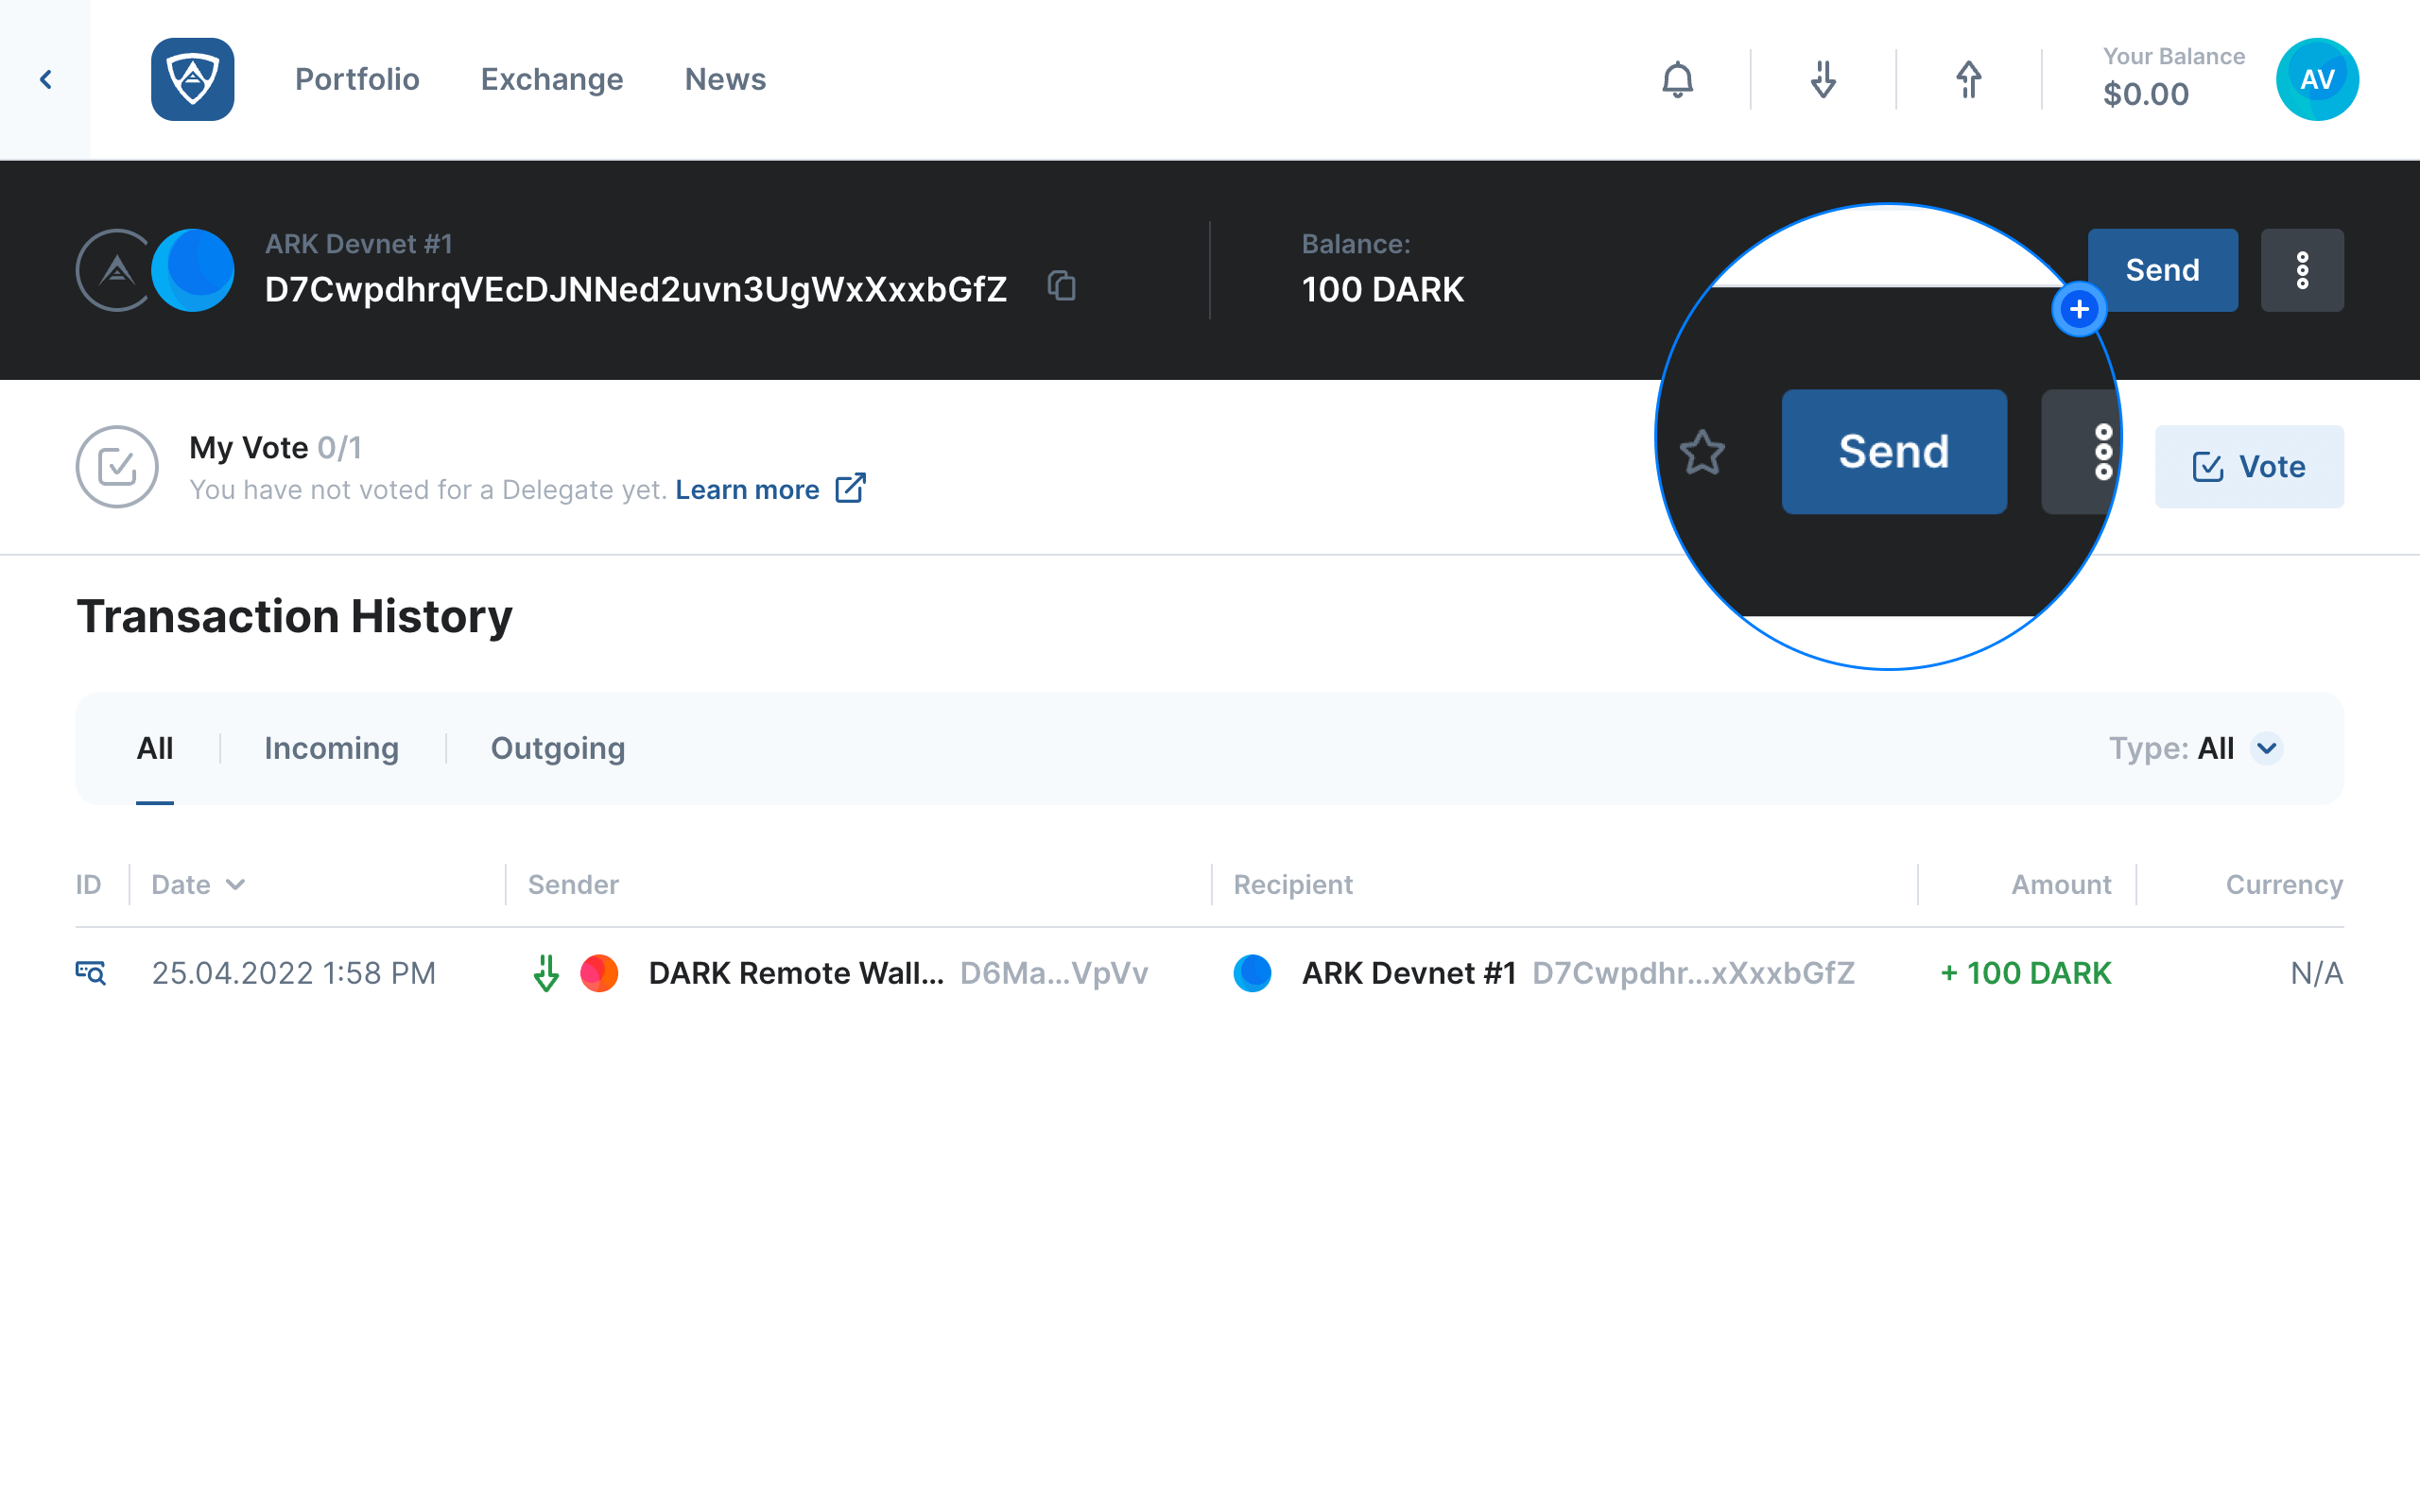Click the ARK shield logo

(193, 80)
